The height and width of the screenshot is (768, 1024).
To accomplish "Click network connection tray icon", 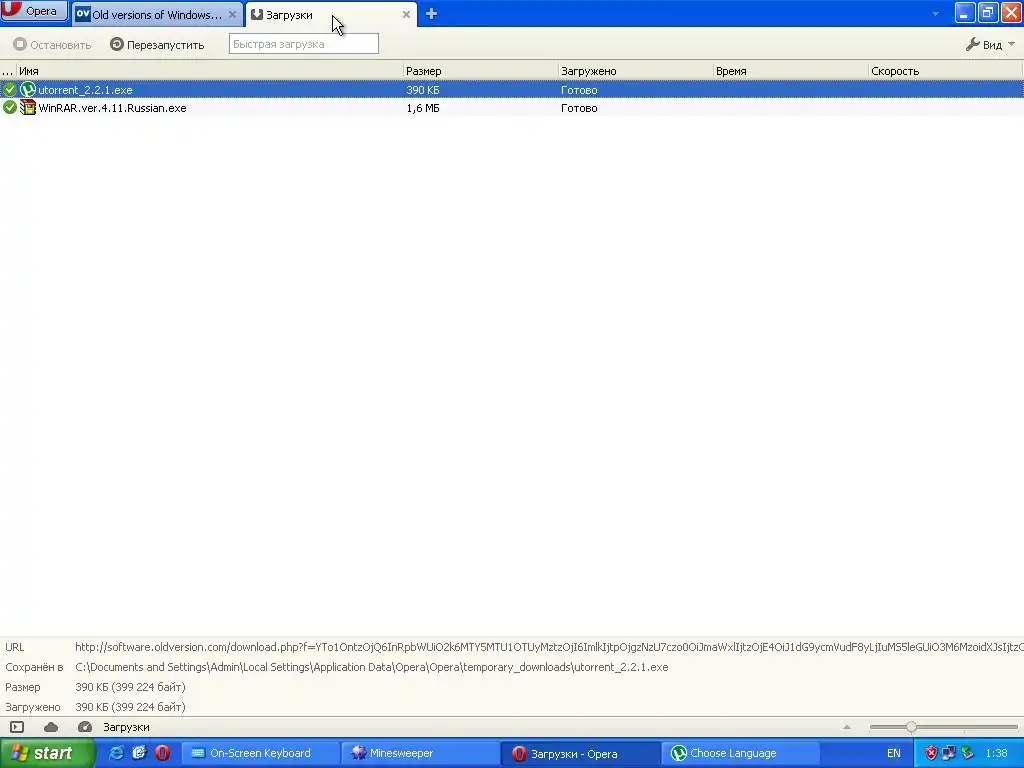I will pyautogui.click(x=949, y=753).
